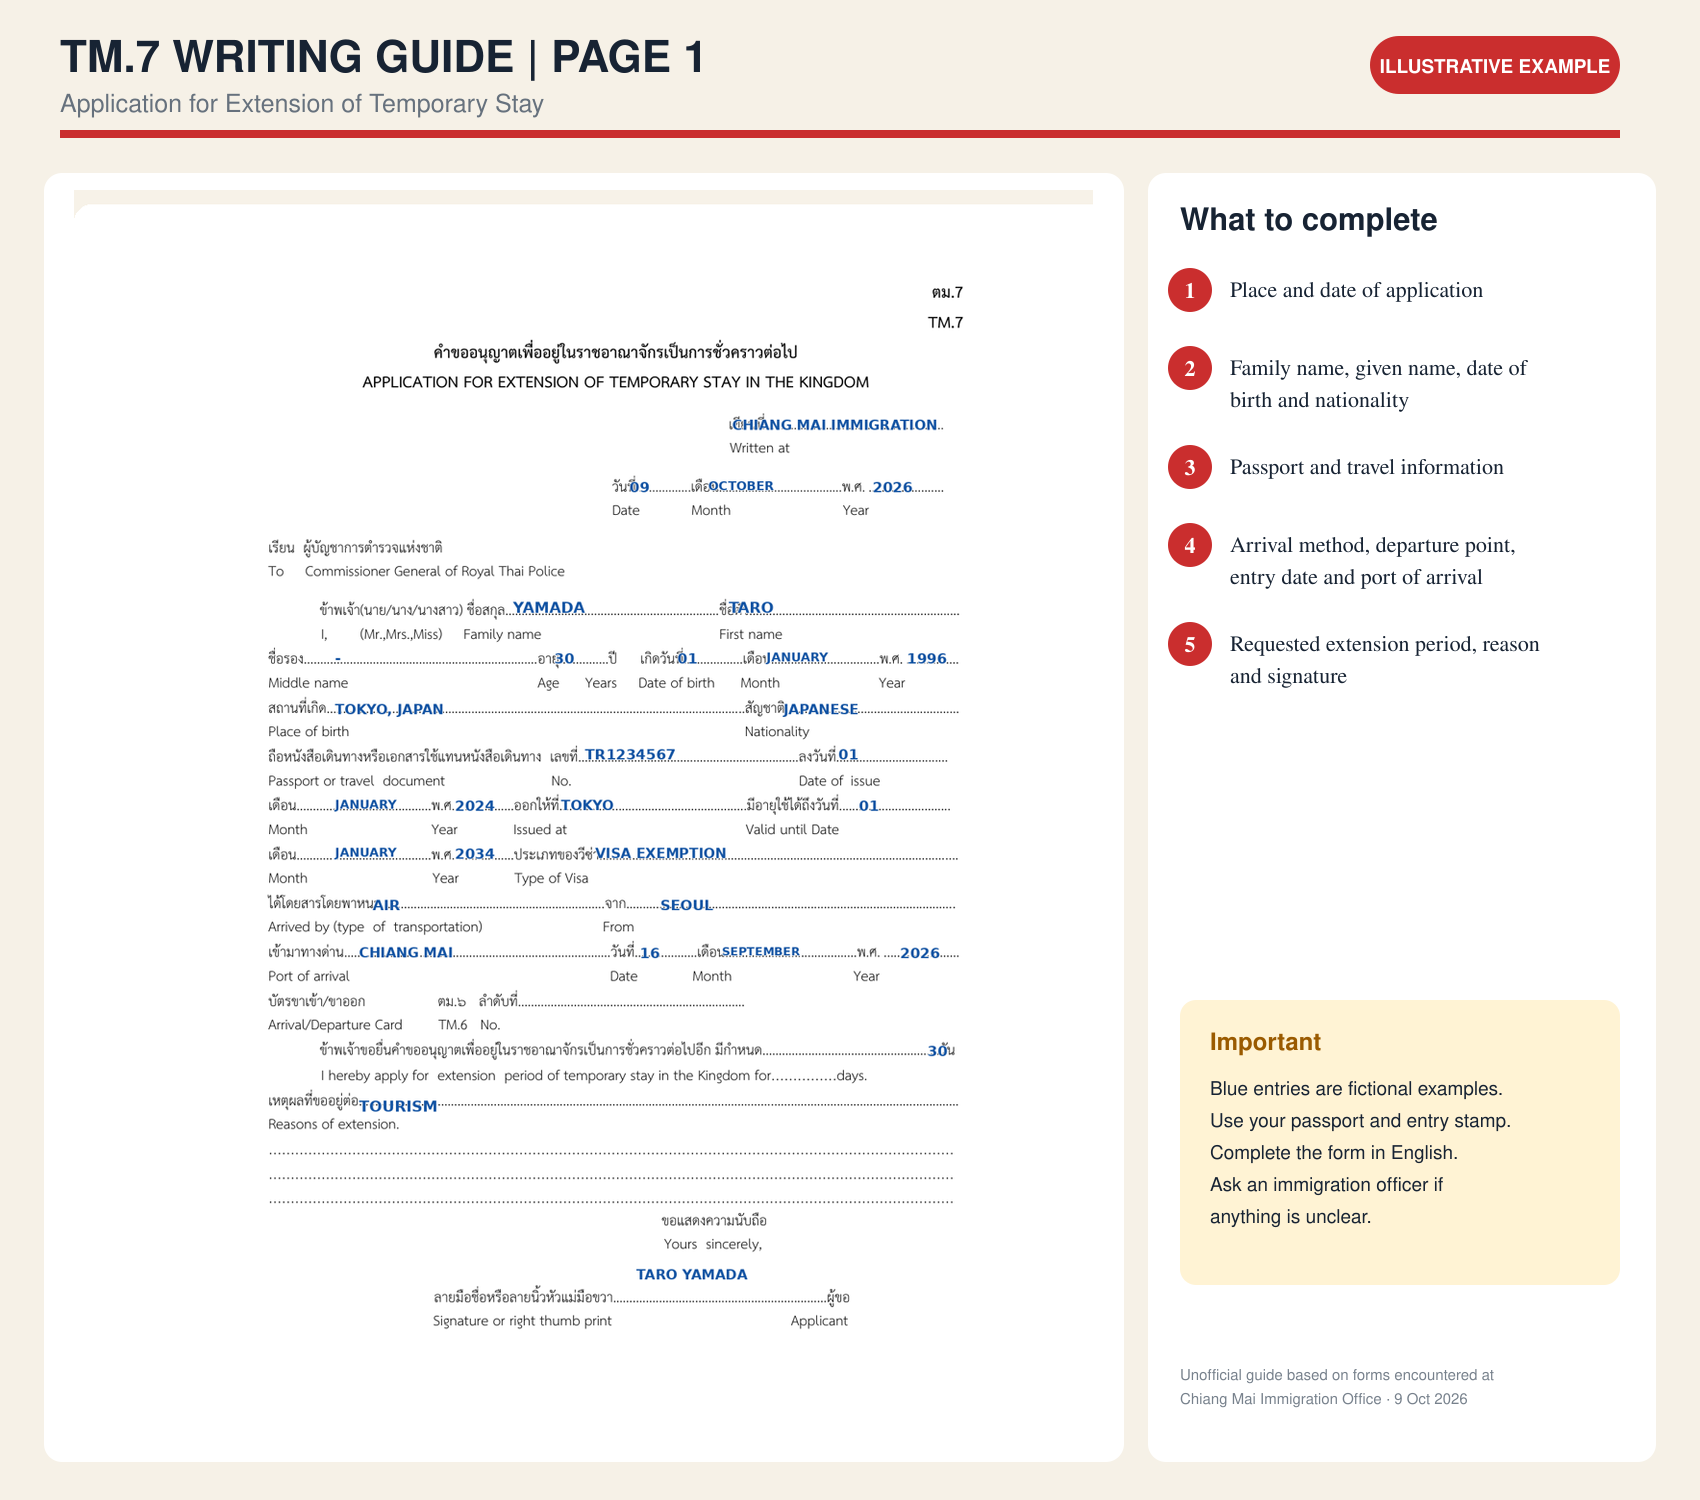Viewport: 1700px width, 1500px height.
Task: Click the "Important" note heading
Action: tap(1265, 1042)
